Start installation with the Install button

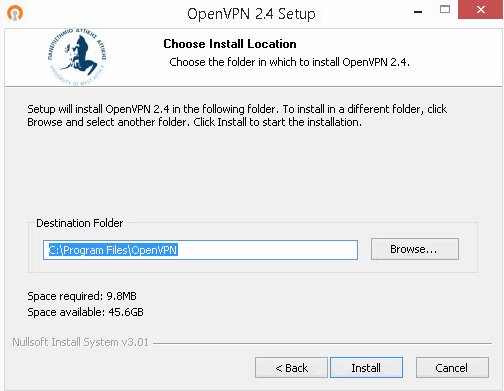[366, 368]
